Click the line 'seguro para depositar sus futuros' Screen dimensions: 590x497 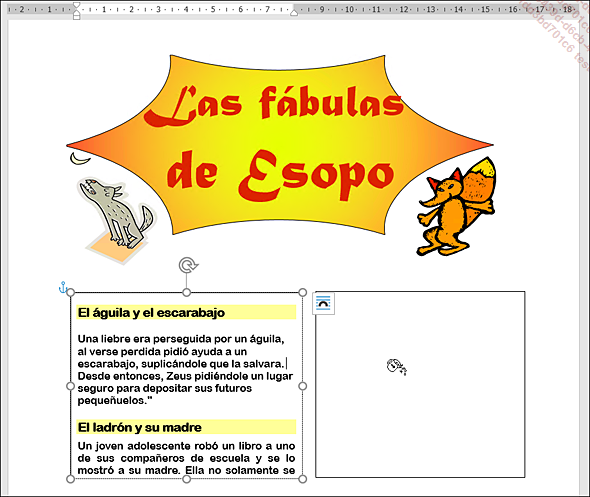(x=164, y=388)
